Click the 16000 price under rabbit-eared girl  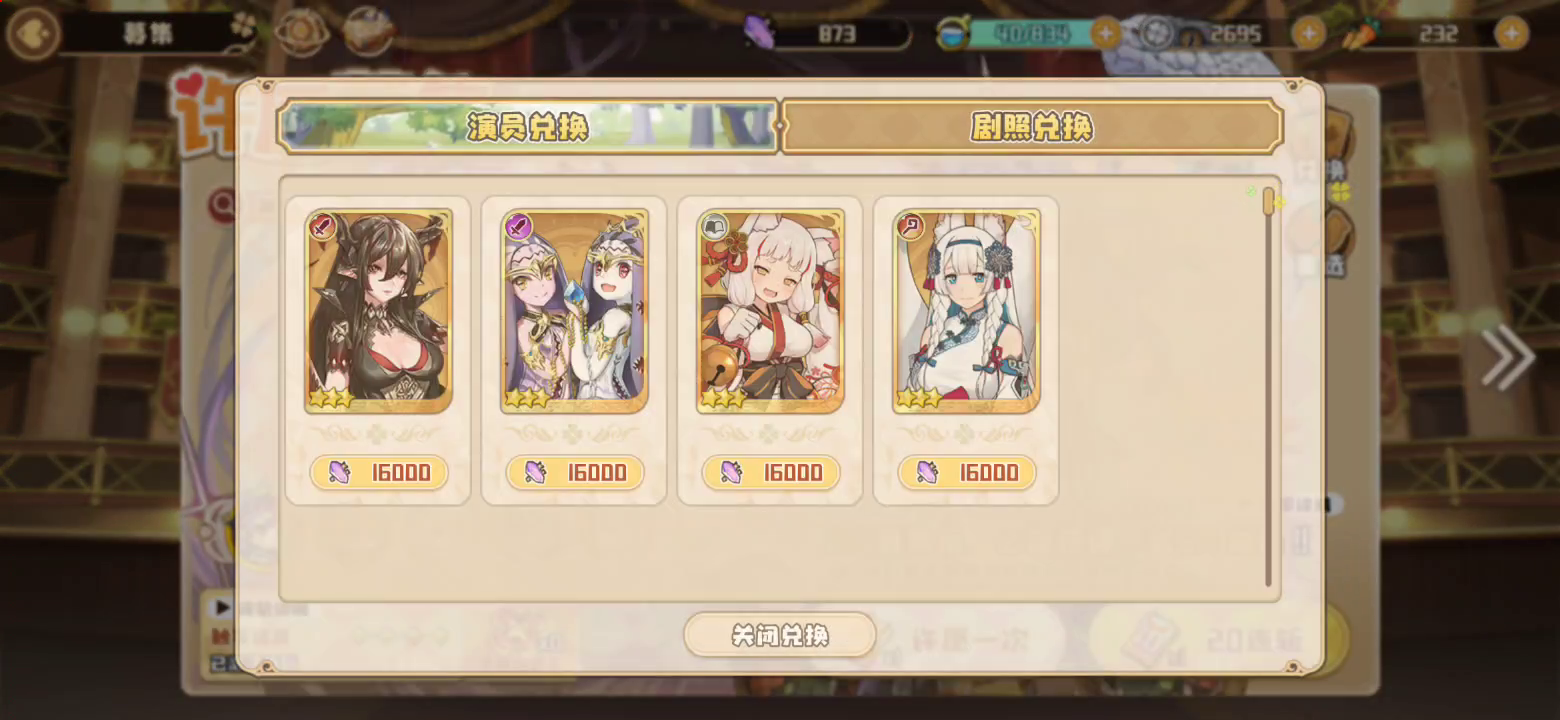tap(967, 472)
